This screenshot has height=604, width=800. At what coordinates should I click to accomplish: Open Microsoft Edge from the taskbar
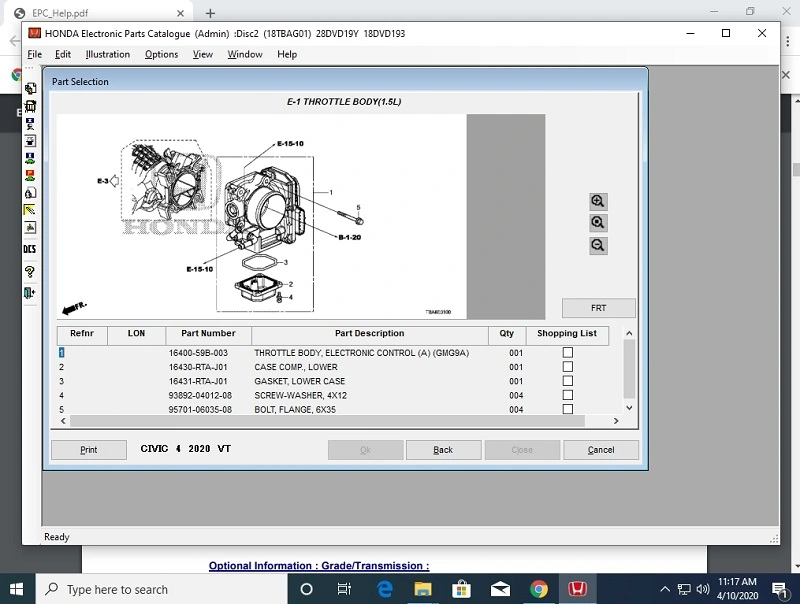[x=384, y=589]
